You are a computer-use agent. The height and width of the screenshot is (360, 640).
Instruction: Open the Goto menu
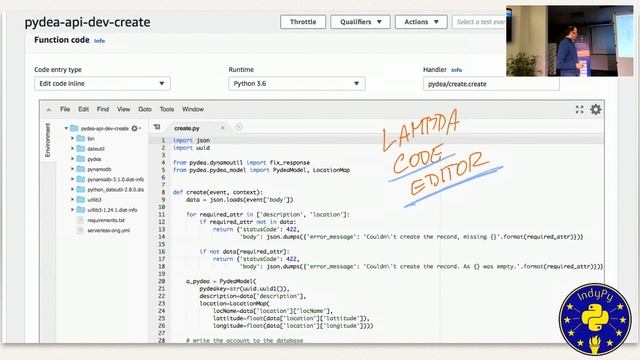pyautogui.click(x=145, y=109)
